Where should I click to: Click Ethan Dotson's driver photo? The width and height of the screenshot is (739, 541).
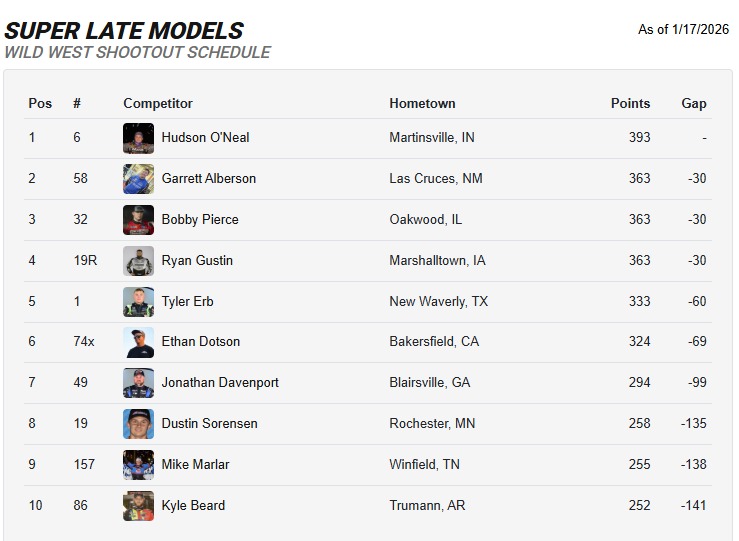(138, 342)
